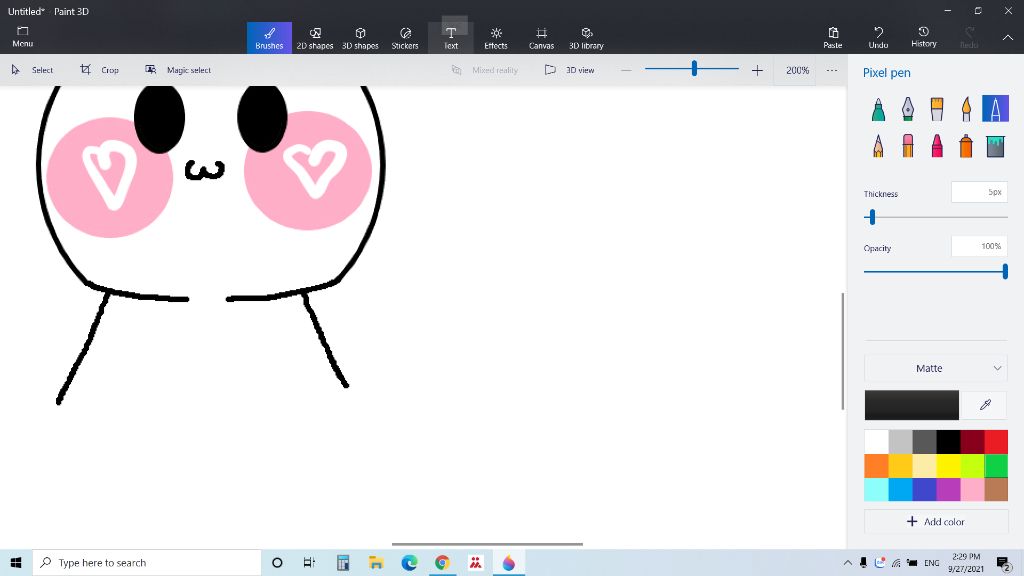The height and width of the screenshot is (576, 1024).
Task: Choose the light gray color swatch
Action: (x=901, y=442)
